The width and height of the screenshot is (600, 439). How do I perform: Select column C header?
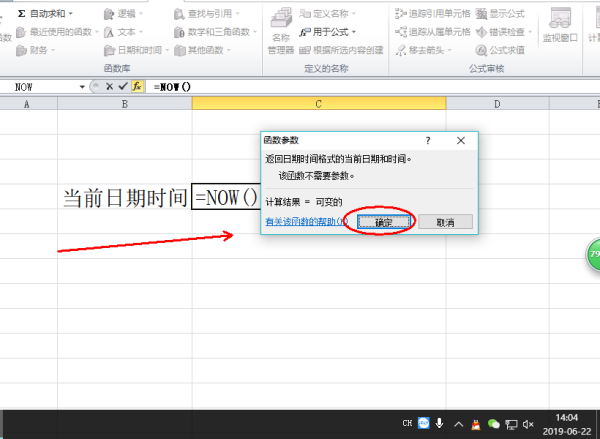(x=316, y=104)
